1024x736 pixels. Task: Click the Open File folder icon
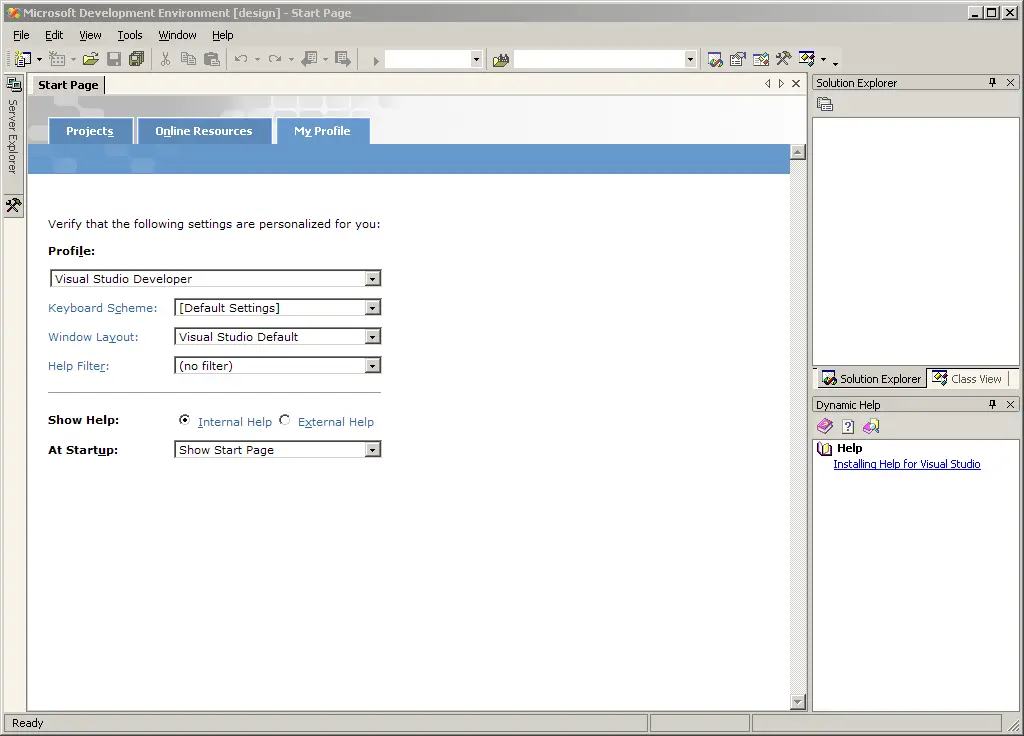[x=91, y=59]
